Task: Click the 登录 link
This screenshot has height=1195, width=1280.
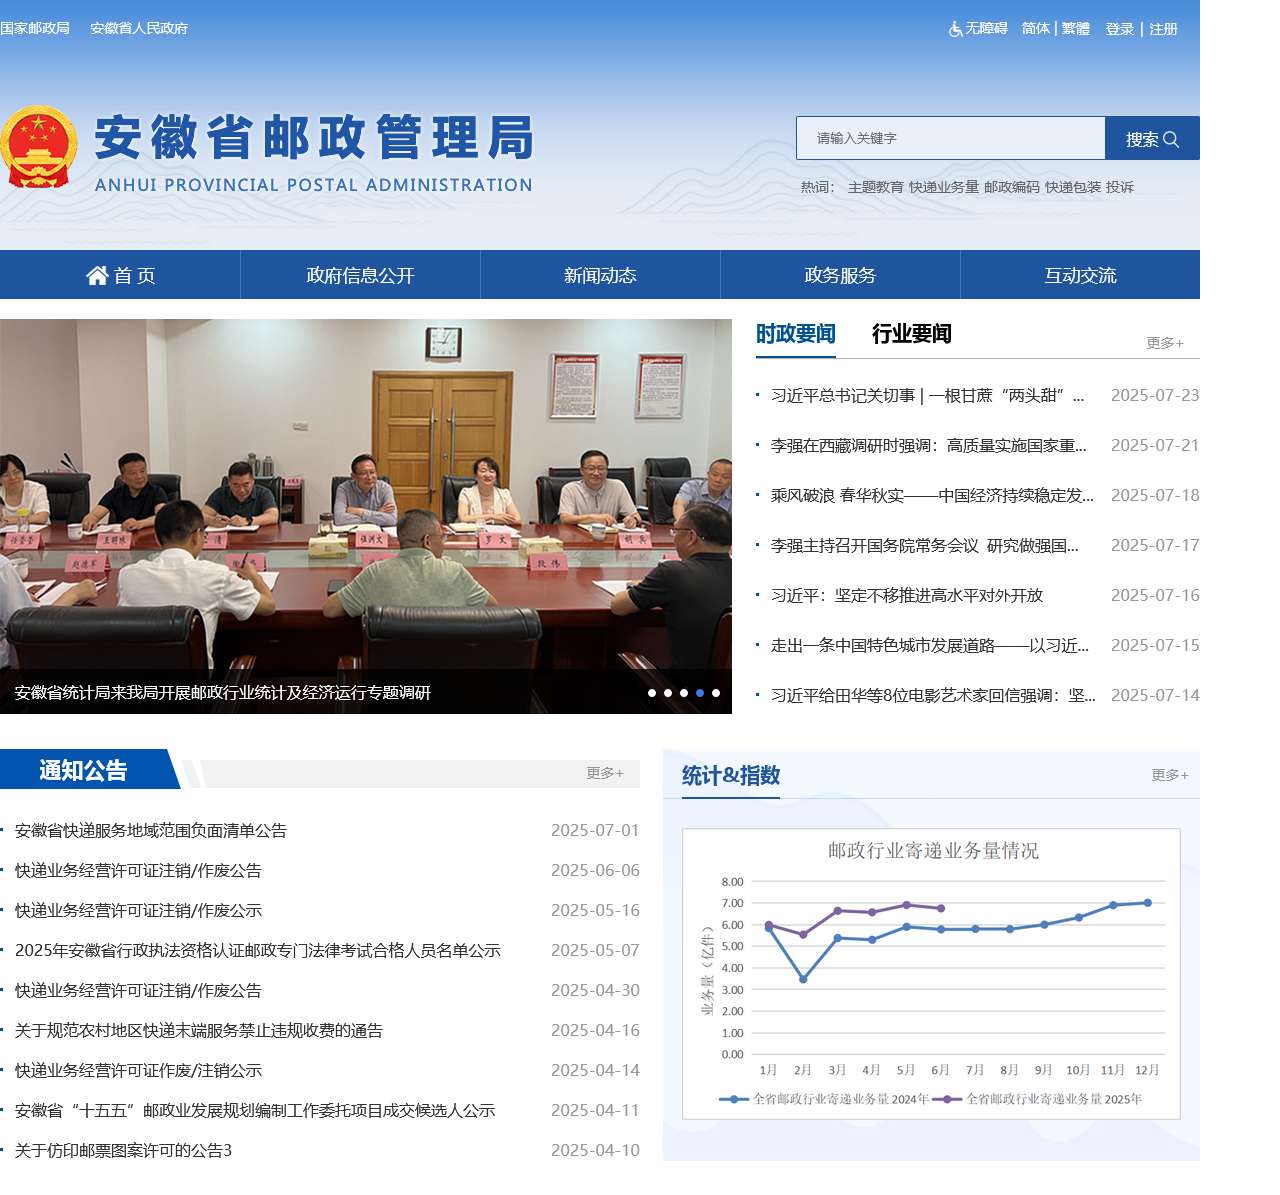Action: [1120, 29]
